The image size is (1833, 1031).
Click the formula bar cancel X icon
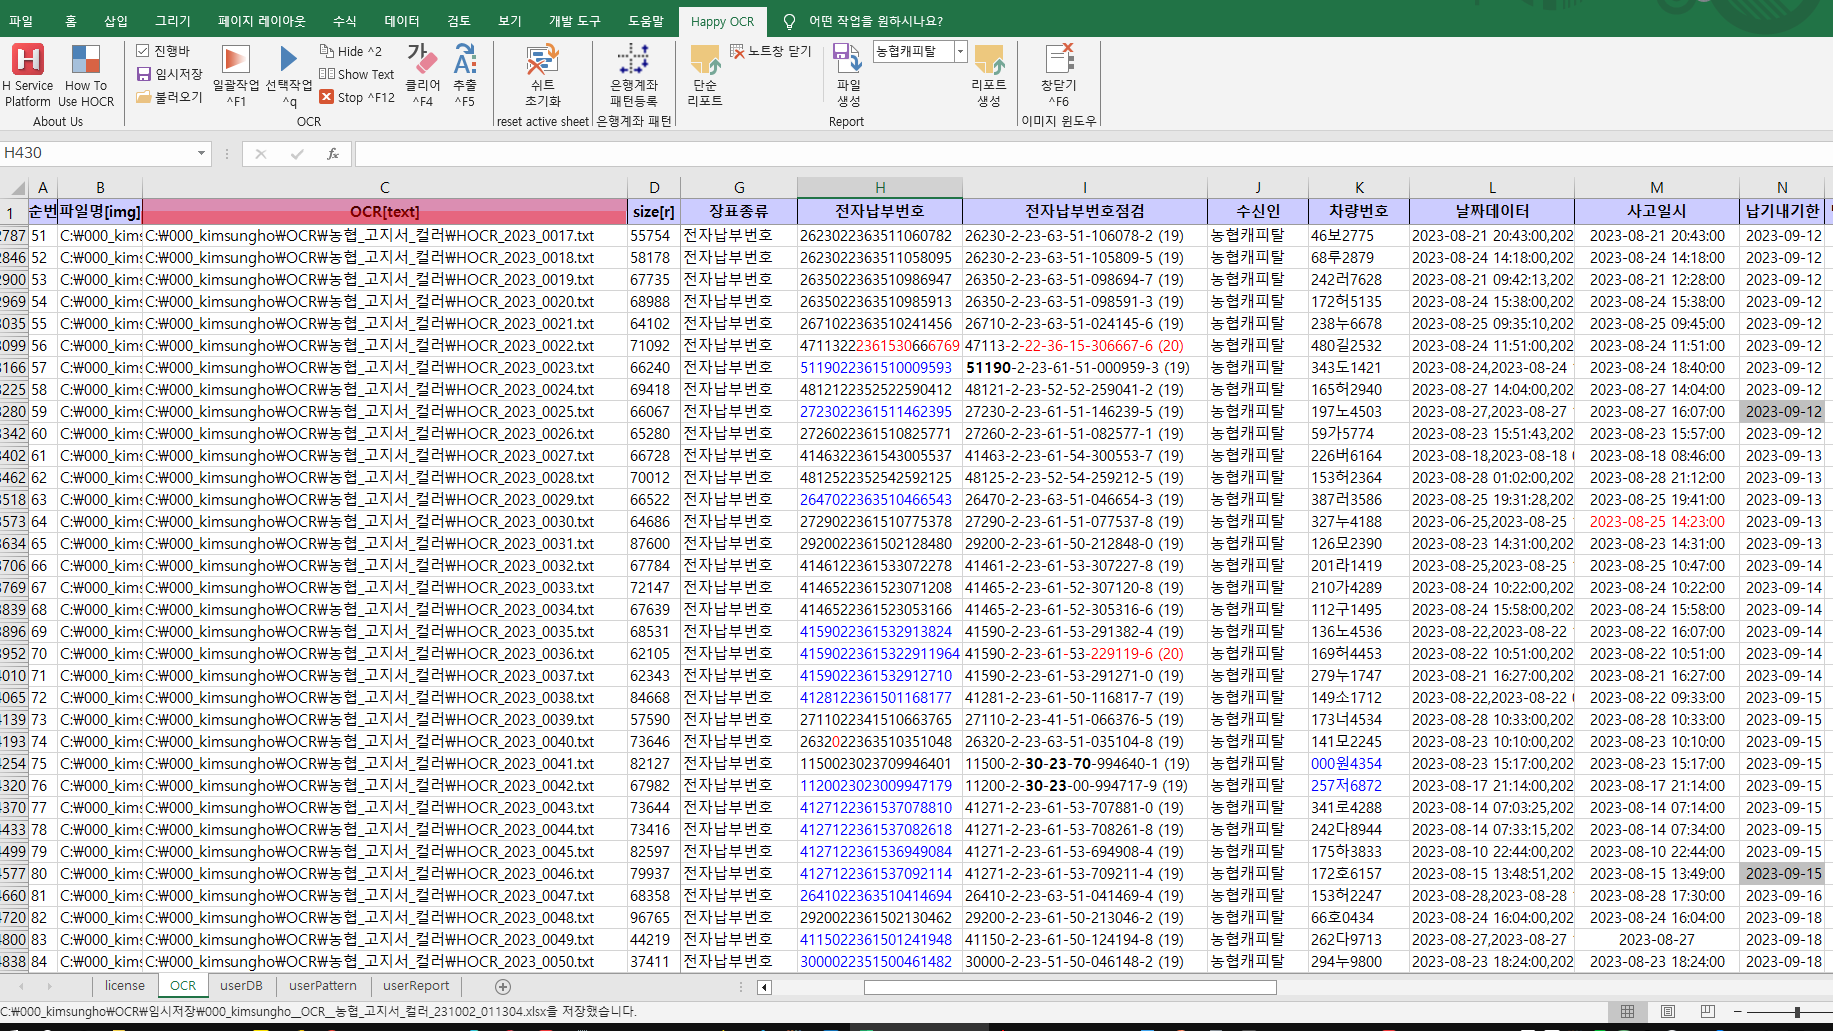tap(261, 153)
